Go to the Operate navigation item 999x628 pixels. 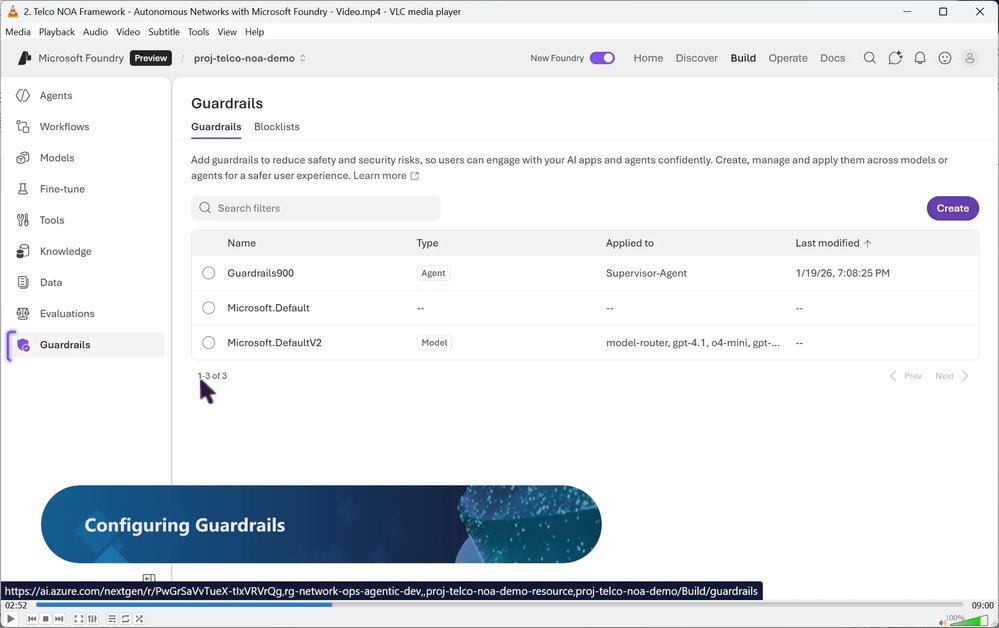(788, 58)
